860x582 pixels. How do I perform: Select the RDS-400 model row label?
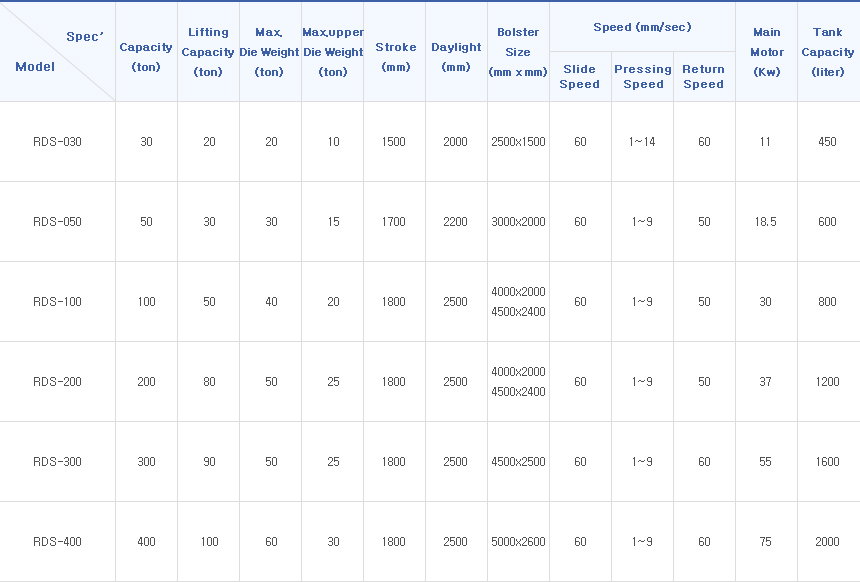[57, 542]
